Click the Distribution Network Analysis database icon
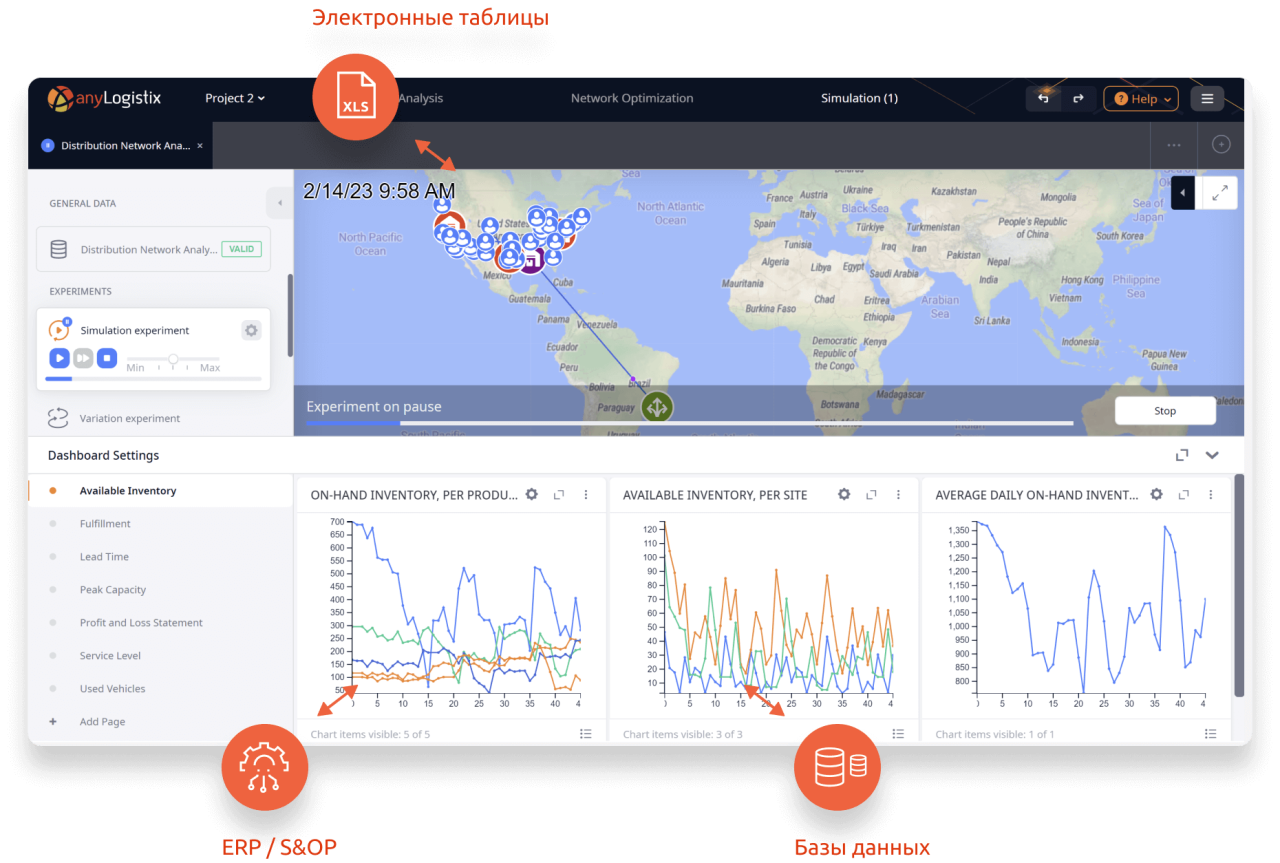The height and width of the screenshot is (863, 1280). [59, 249]
